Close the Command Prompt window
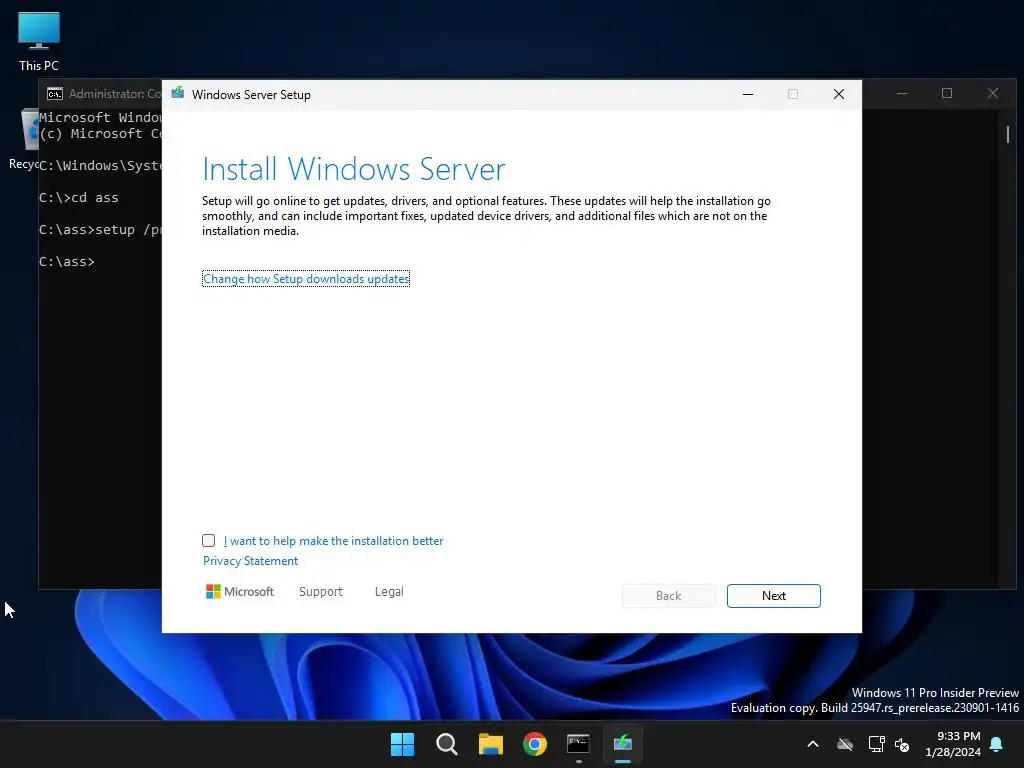The width and height of the screenshot is (1024, 768). [993, 93]
